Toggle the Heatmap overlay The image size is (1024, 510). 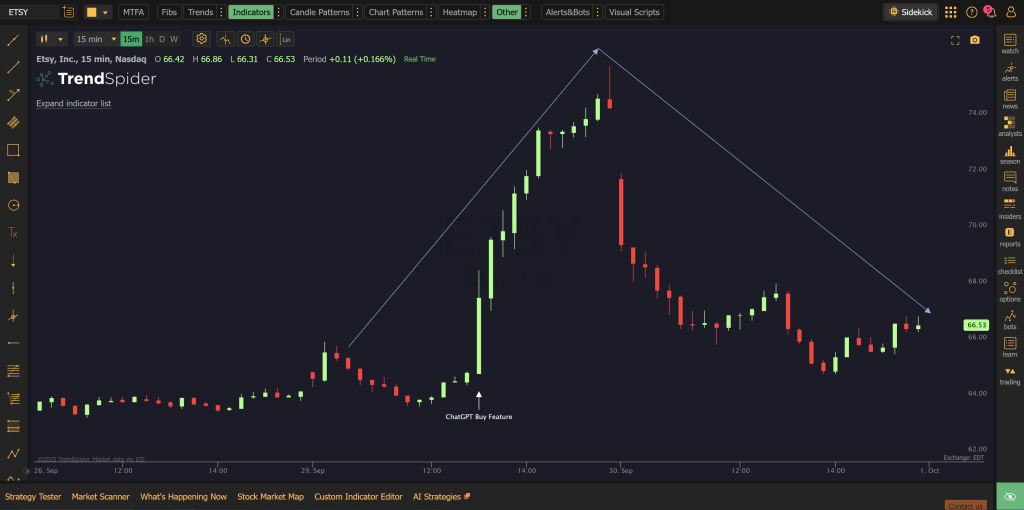[x=460, y=12]
